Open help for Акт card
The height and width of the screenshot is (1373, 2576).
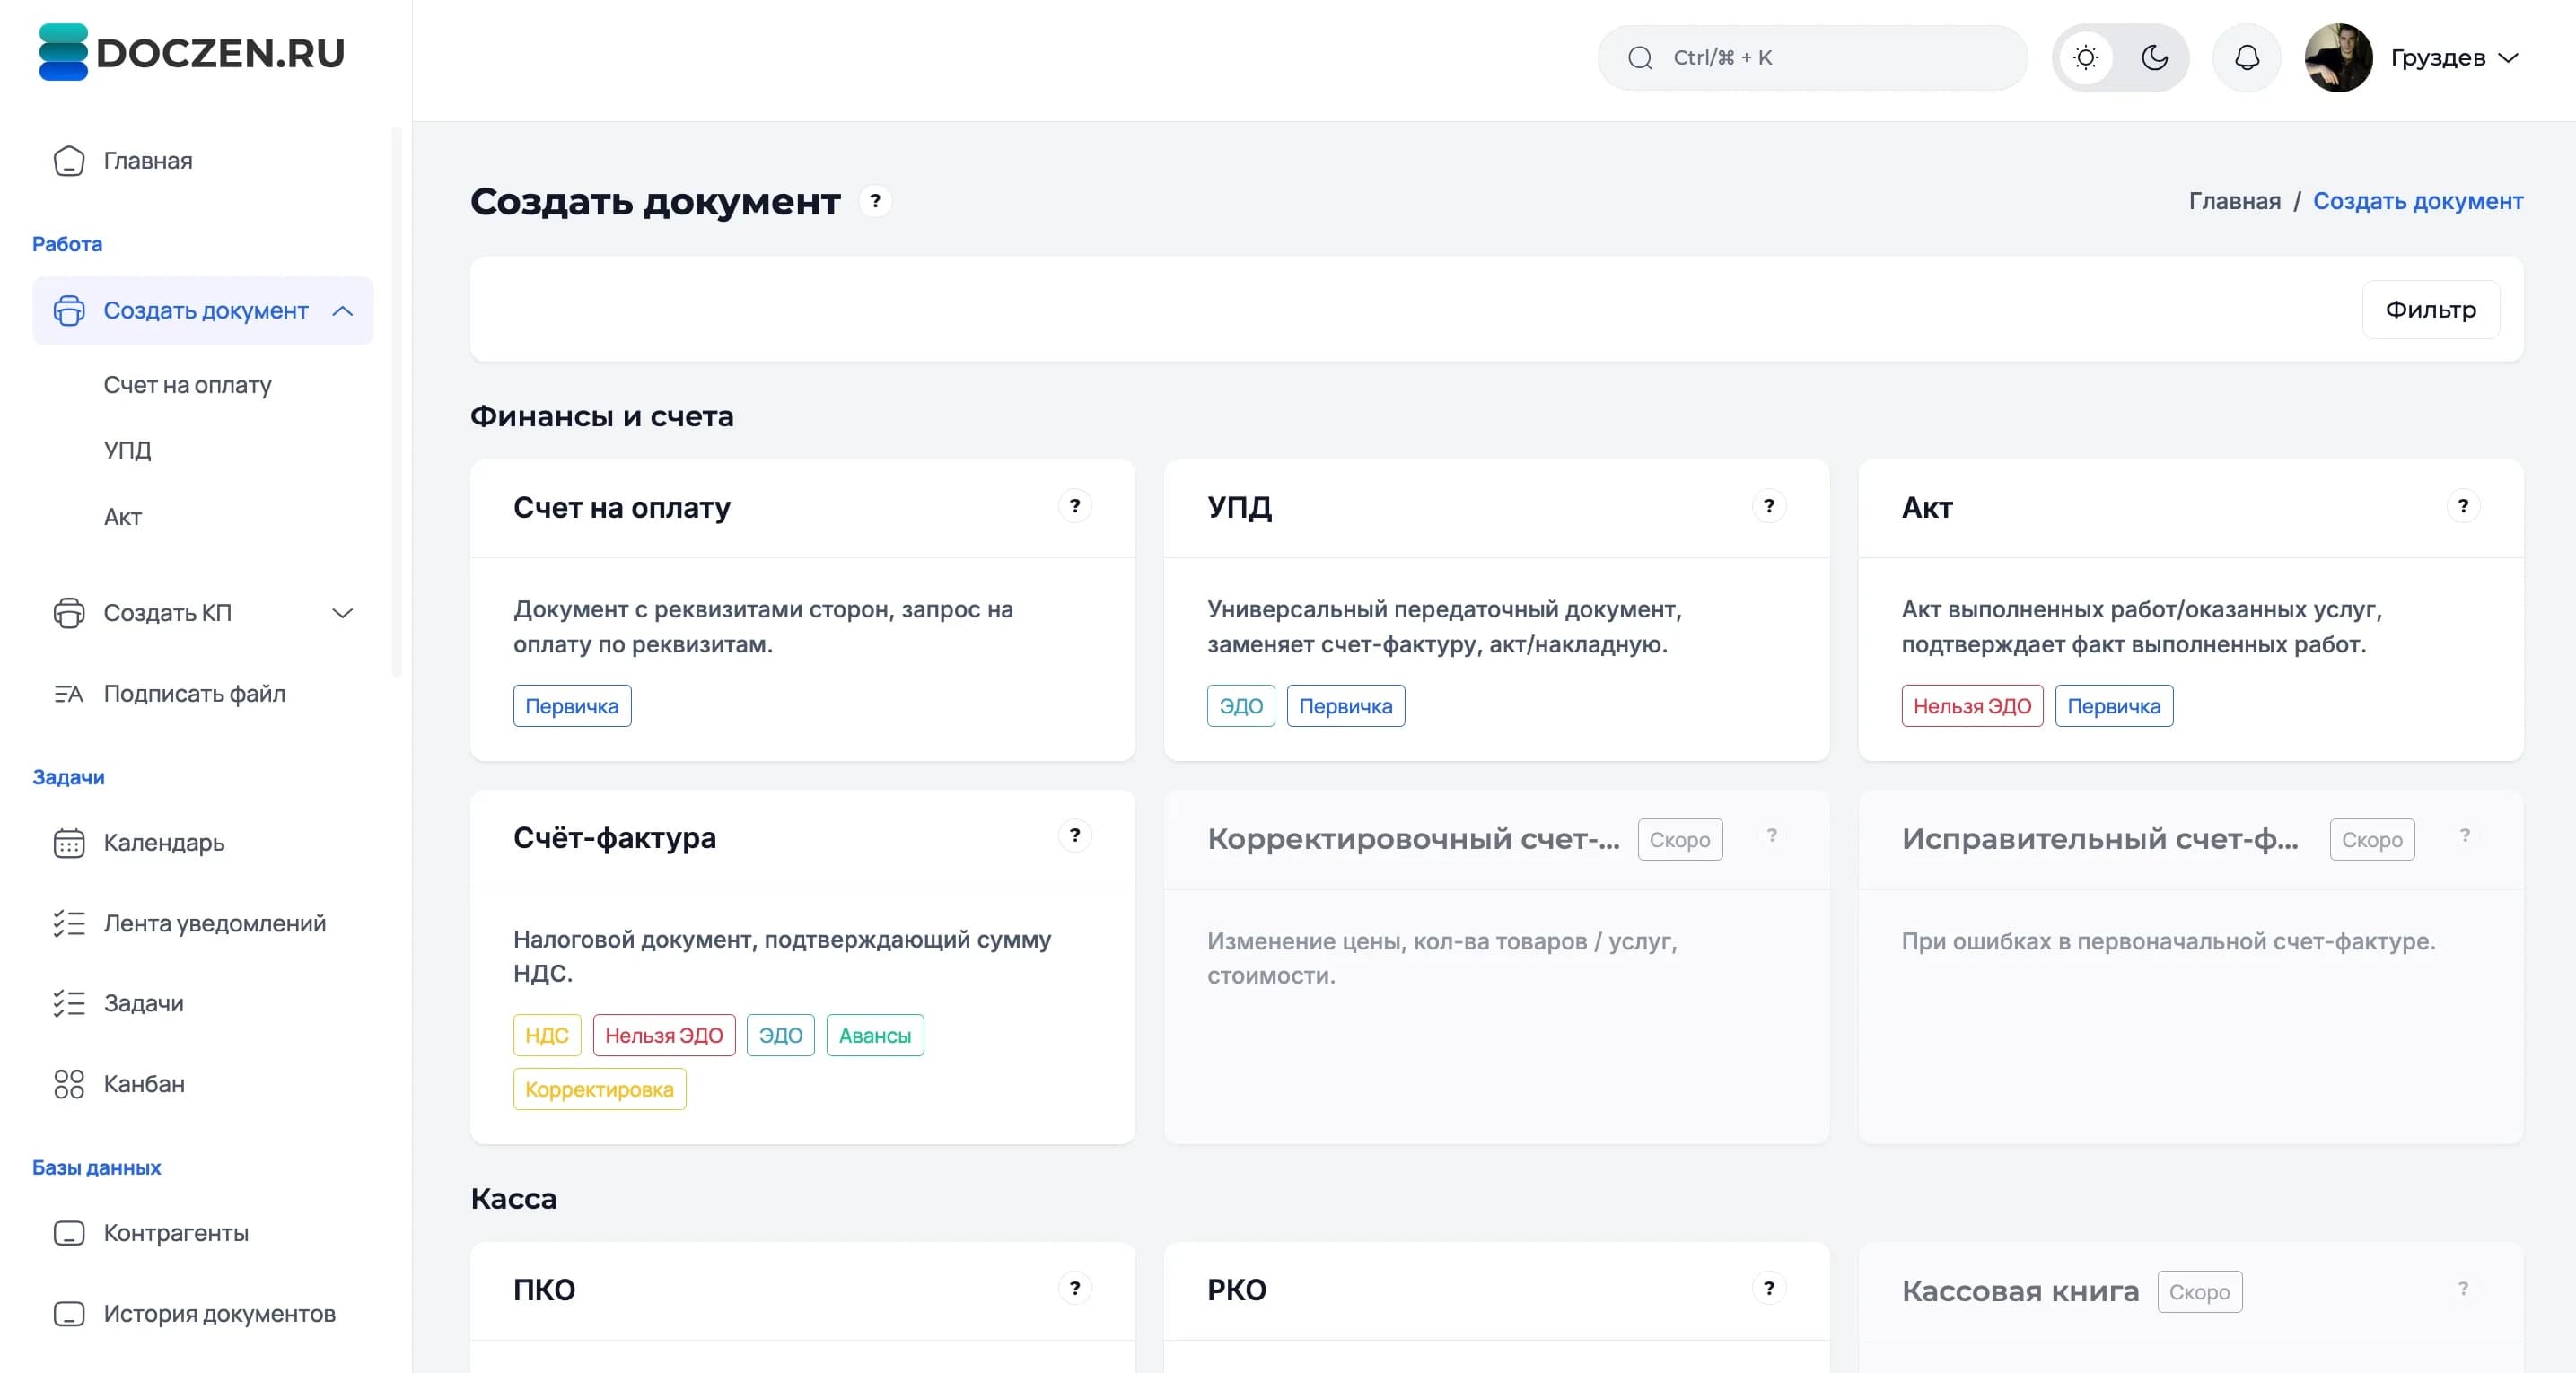pos(2463,506)
